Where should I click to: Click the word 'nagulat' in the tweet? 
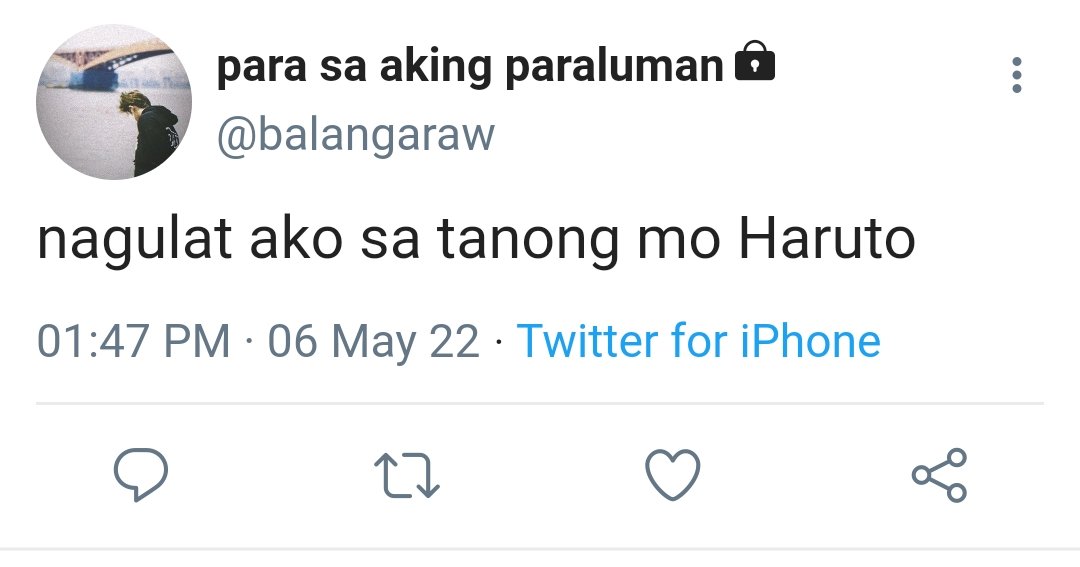point(134,241)
